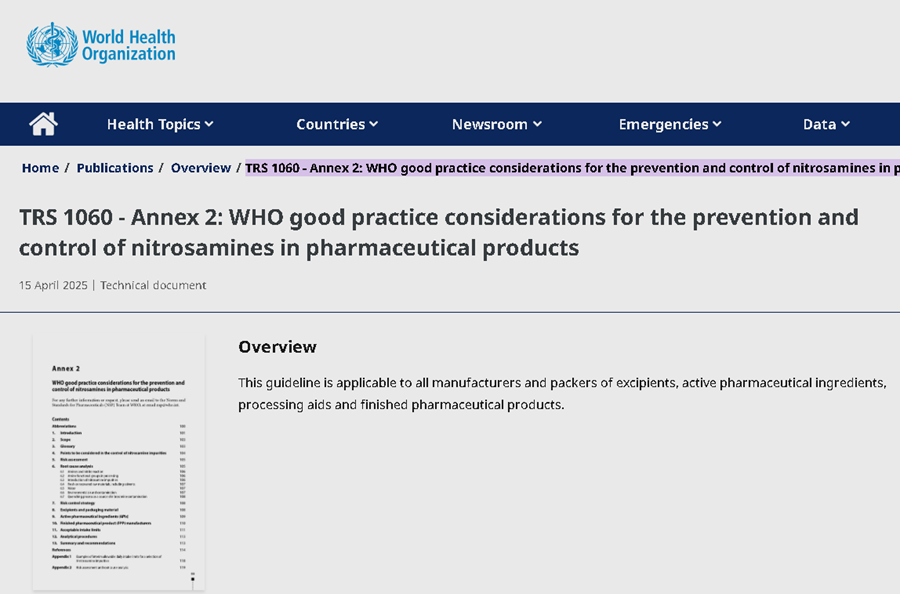Click the World Health Organization logo
Screen dimensions: 900x594
tap(101, 45)
